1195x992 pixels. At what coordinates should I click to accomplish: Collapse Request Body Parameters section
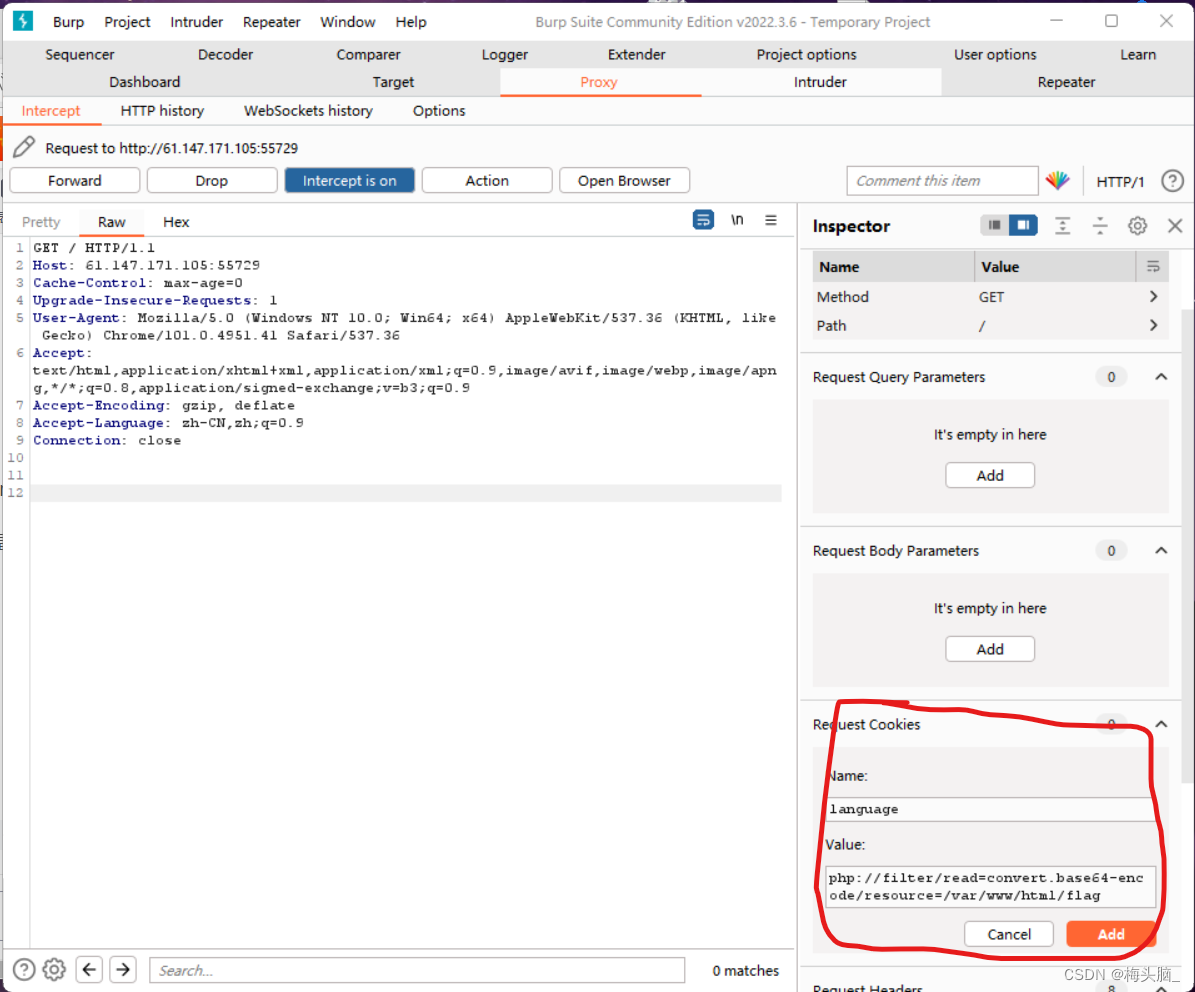pyautogui.click(x=1161, y=551)
